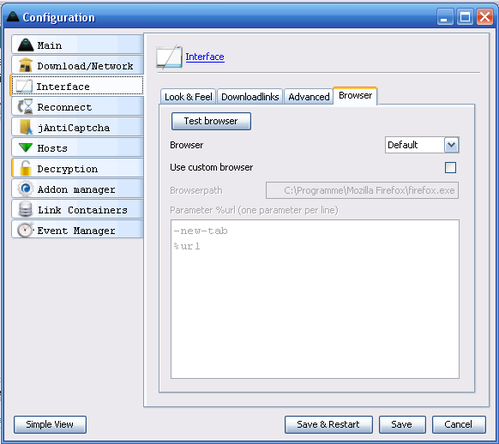Open the Event Manager section
The width and height of the screenshot is (499, 444).
click(77, 230)
